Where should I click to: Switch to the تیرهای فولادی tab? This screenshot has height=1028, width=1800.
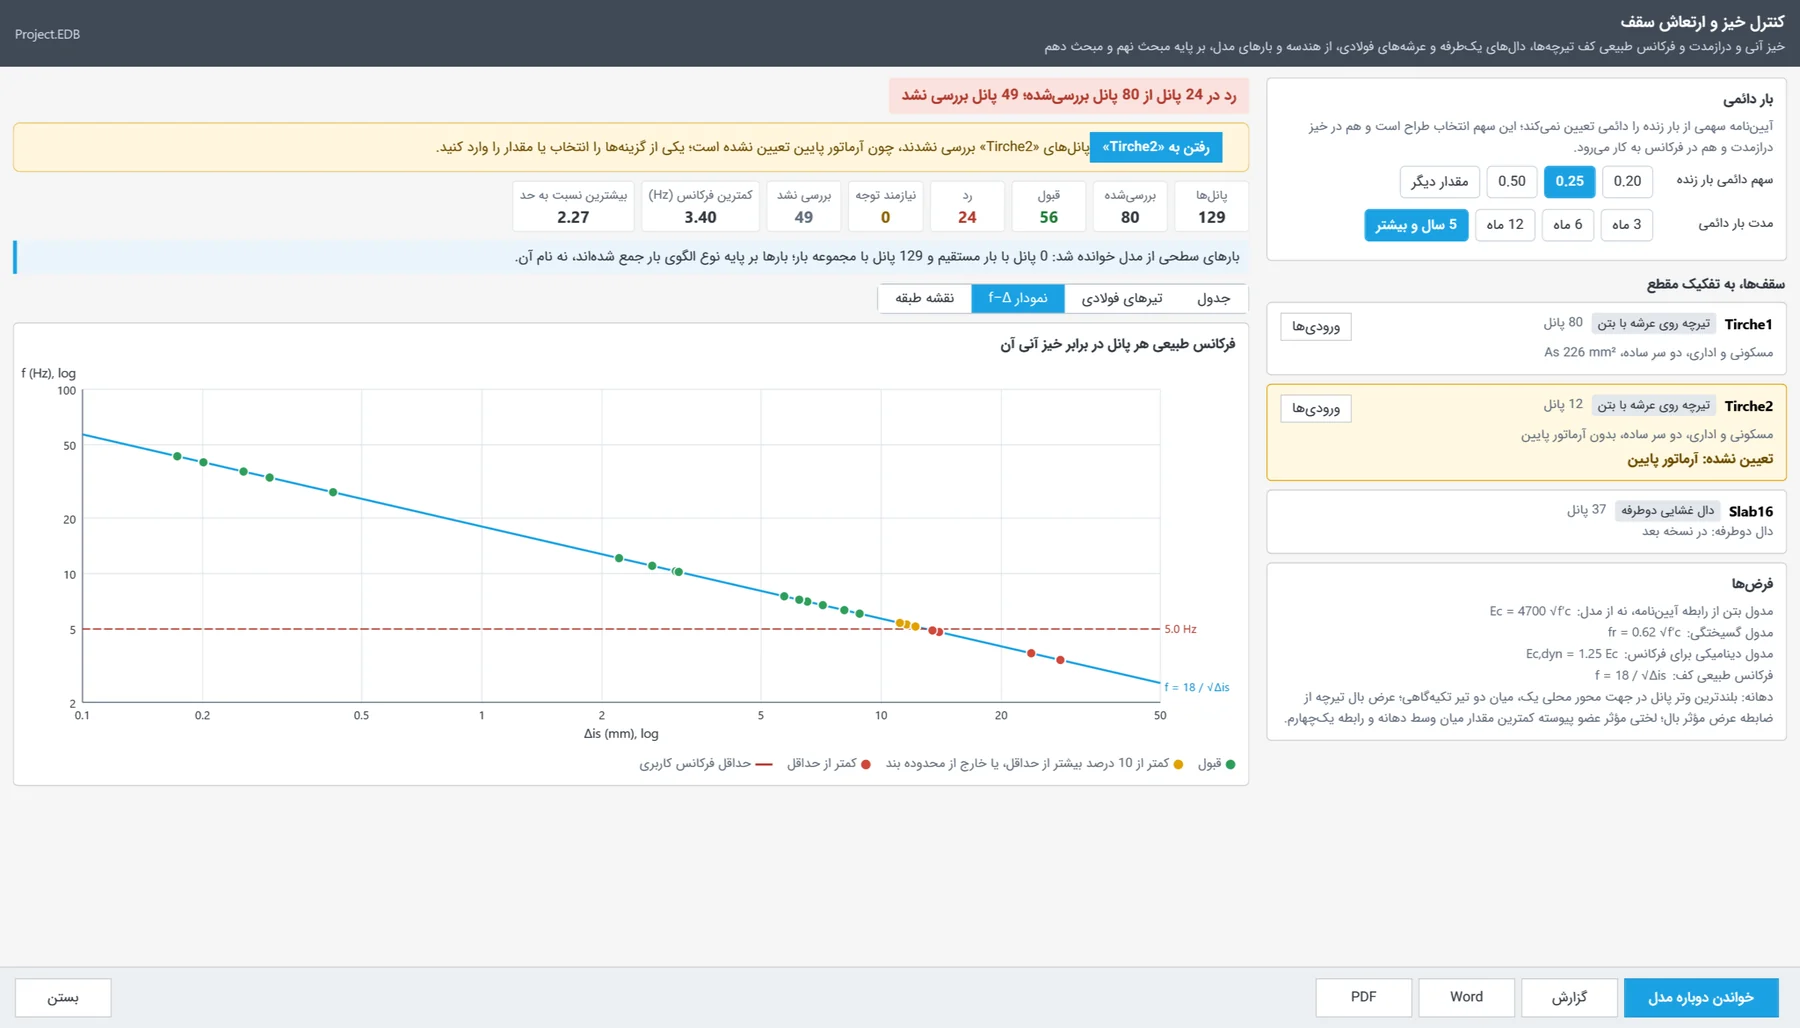pyautogui.click(x=1122, y=298)
